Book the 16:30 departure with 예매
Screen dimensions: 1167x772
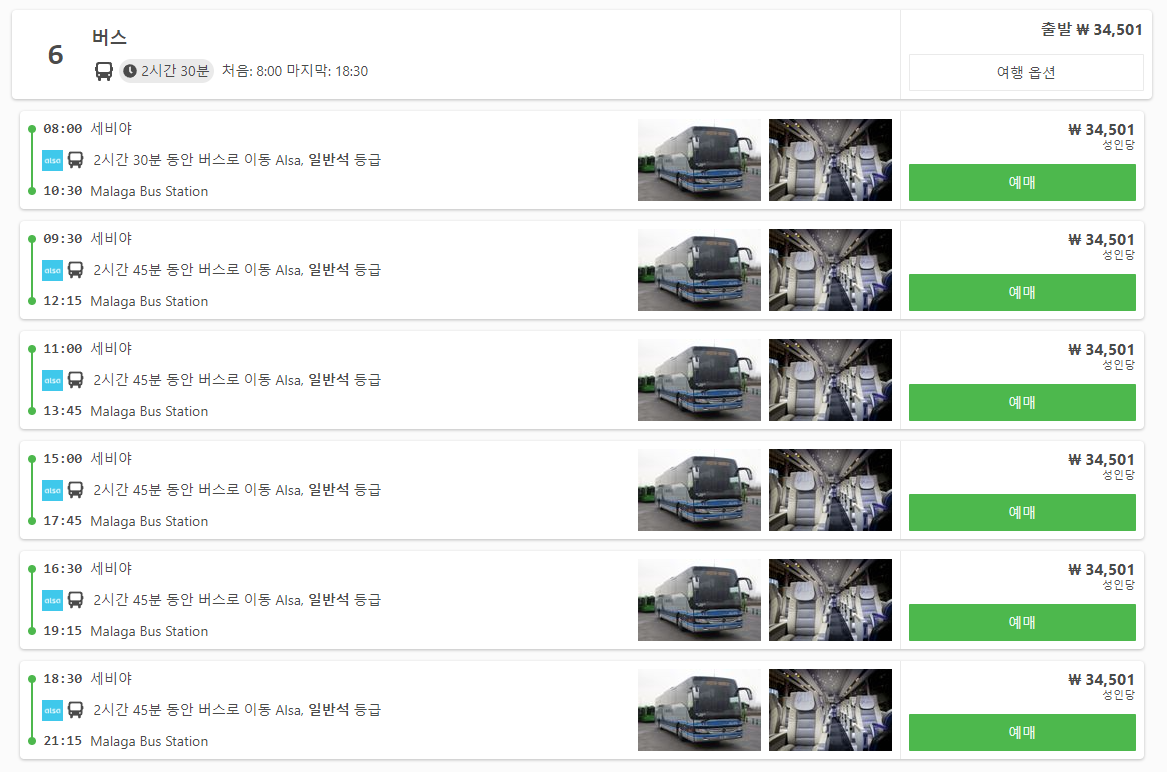(x=1022, y=622)
